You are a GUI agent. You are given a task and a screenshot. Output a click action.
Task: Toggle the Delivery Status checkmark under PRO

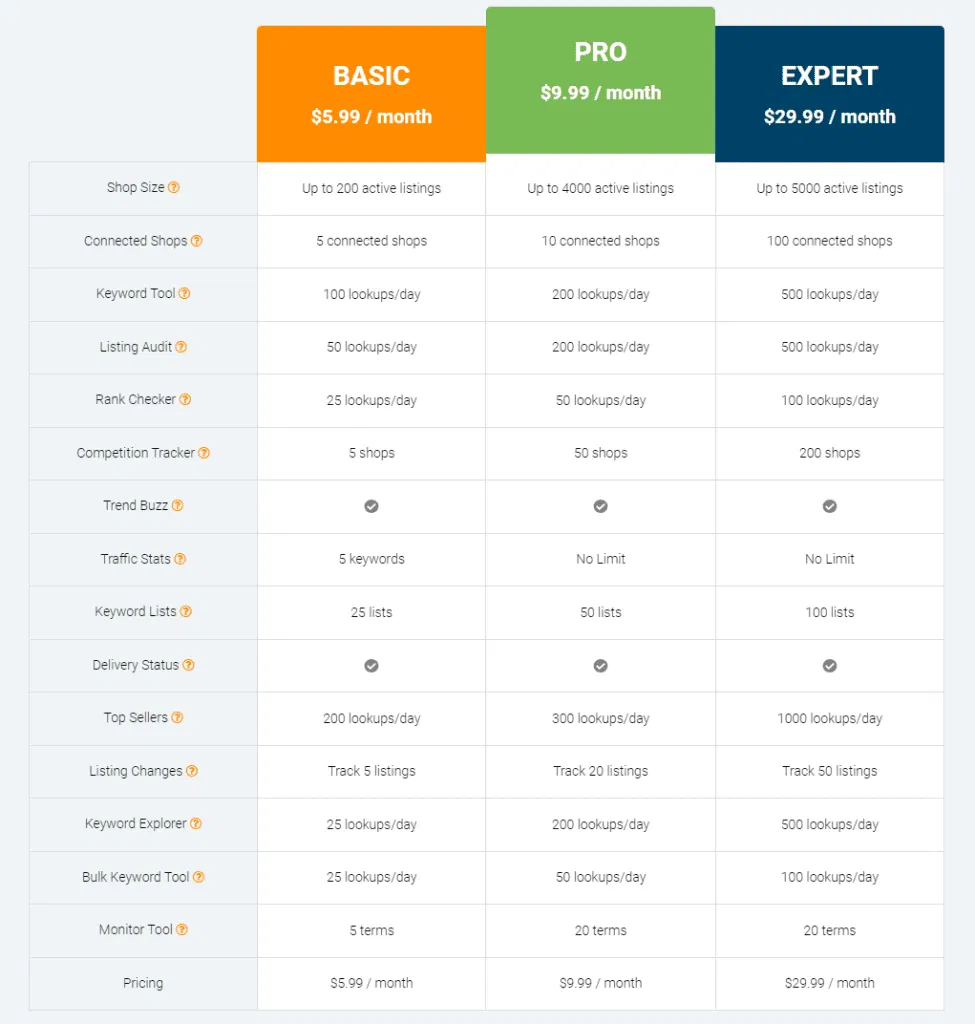[x=600, y=665]
